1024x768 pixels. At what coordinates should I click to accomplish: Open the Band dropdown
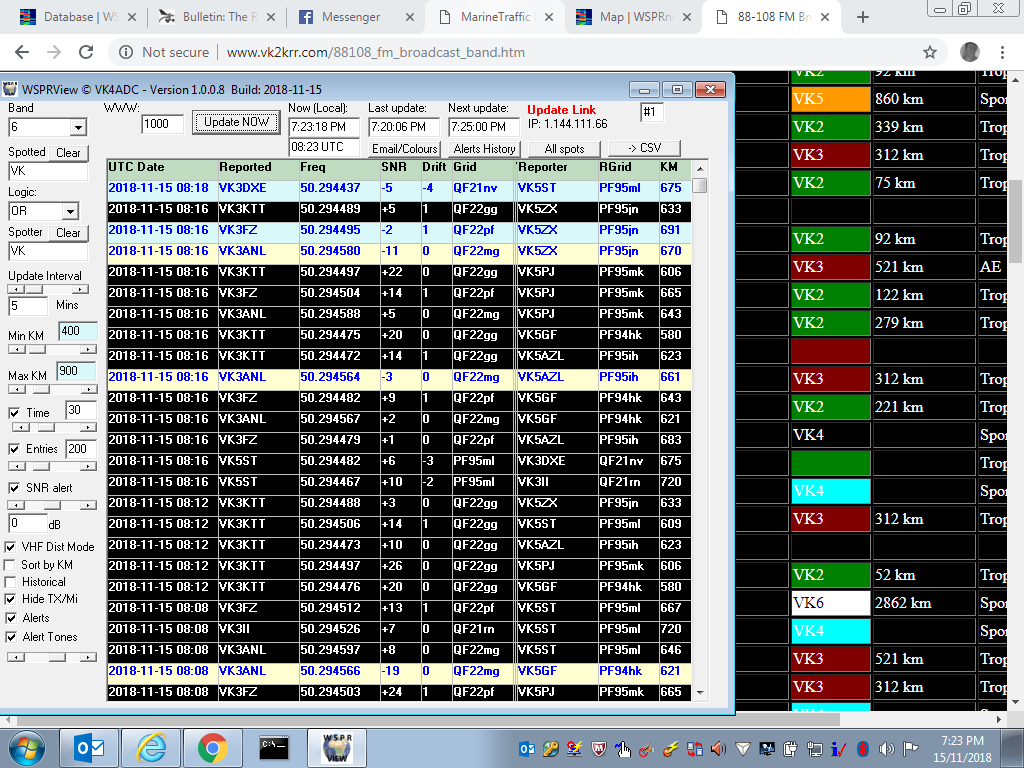point(77,128)
